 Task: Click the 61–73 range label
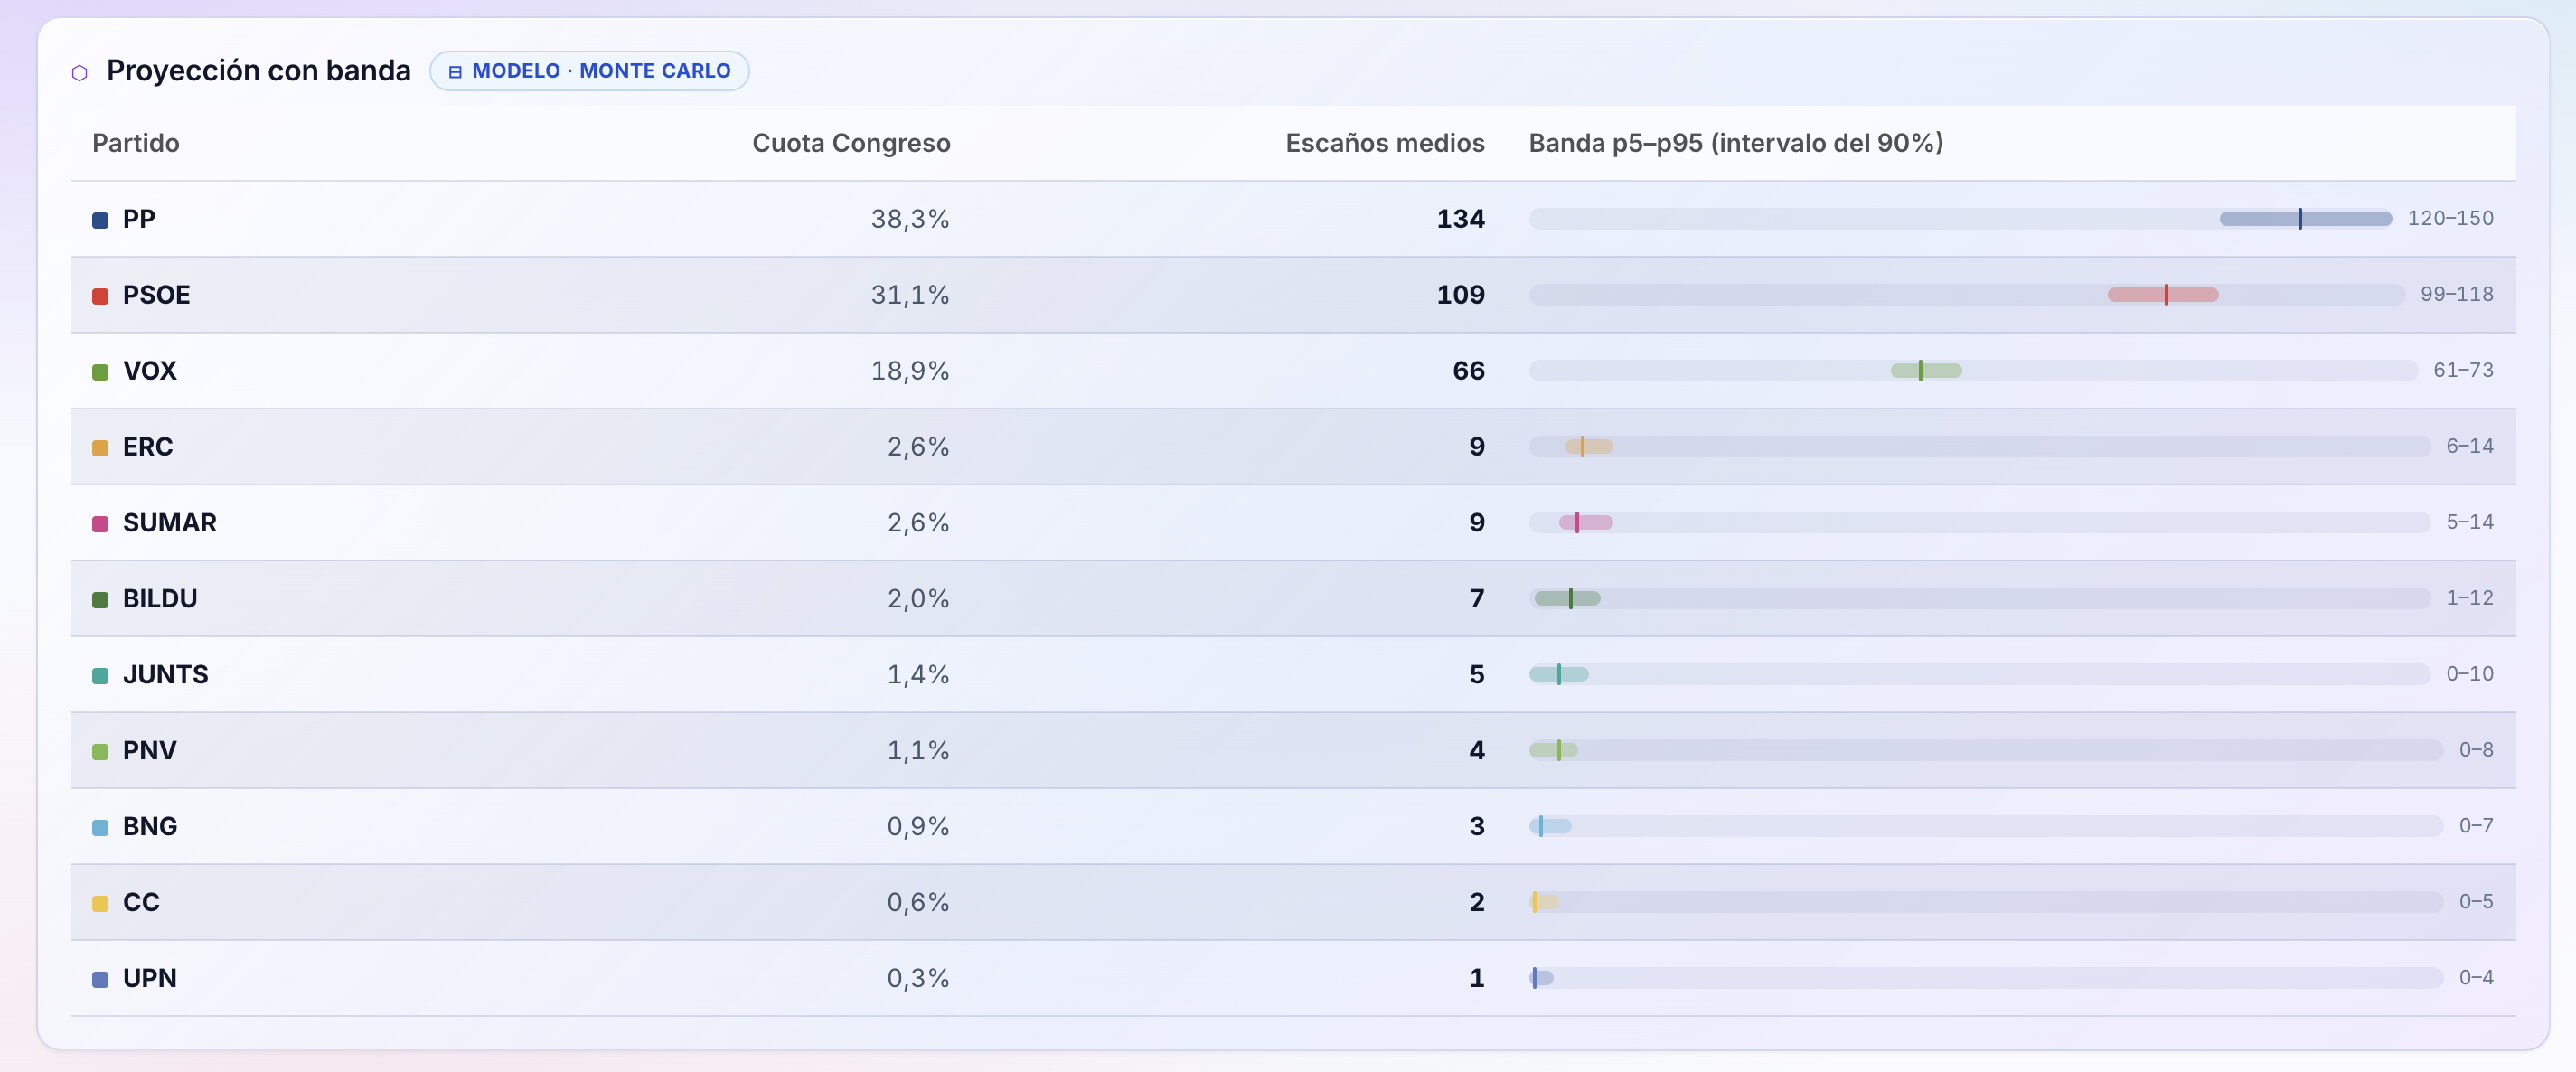2463,370
